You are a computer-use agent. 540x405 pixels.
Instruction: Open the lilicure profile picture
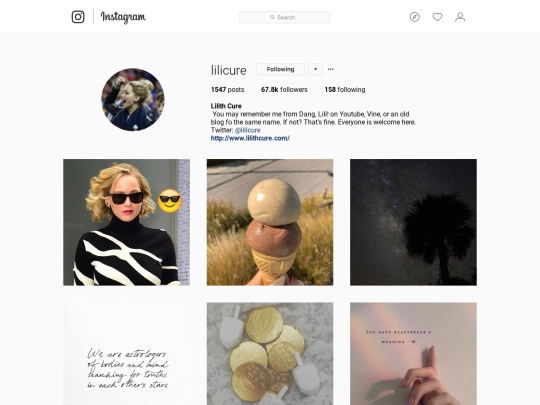click(133, 100)
